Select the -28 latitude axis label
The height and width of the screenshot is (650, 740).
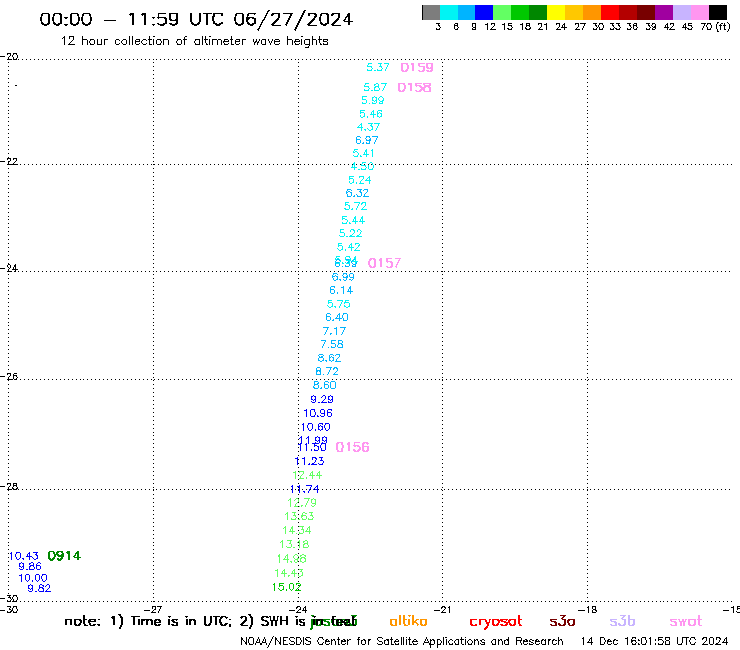pos(9,486)
